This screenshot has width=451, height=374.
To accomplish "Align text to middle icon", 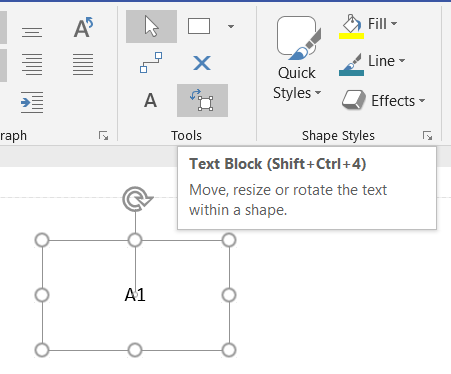I will point(32,32).
